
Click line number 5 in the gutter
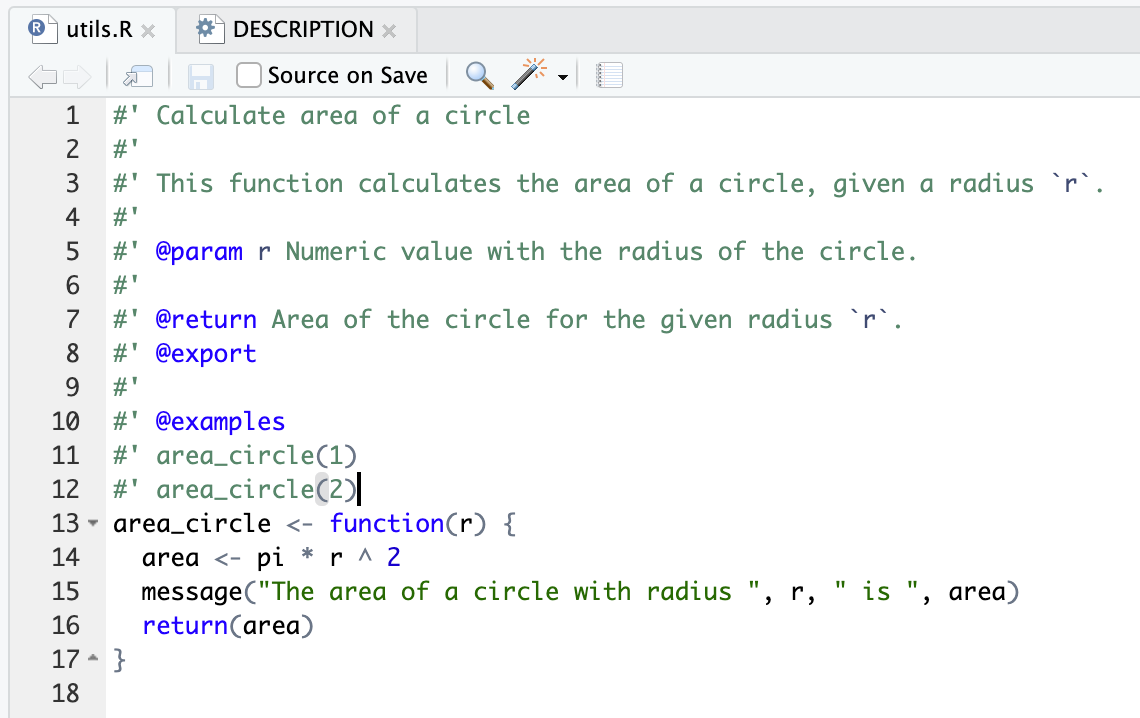[72, 251]
